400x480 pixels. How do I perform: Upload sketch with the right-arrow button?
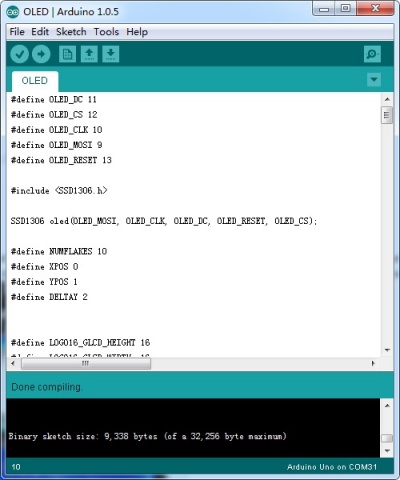point(41,54)
